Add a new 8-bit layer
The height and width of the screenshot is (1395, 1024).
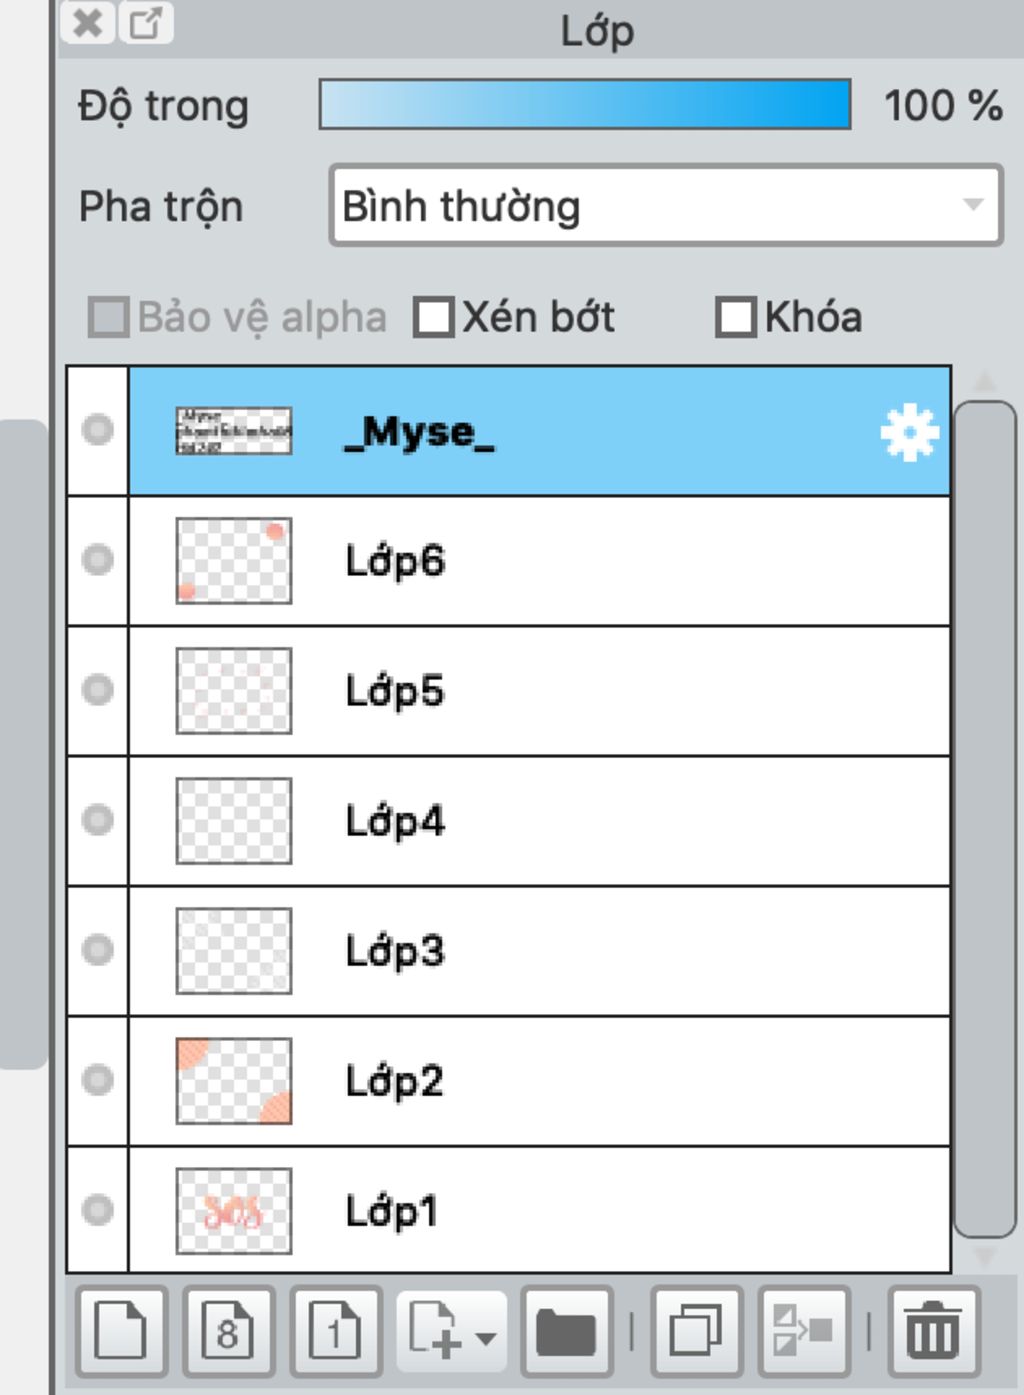(x=228, y=1331)
